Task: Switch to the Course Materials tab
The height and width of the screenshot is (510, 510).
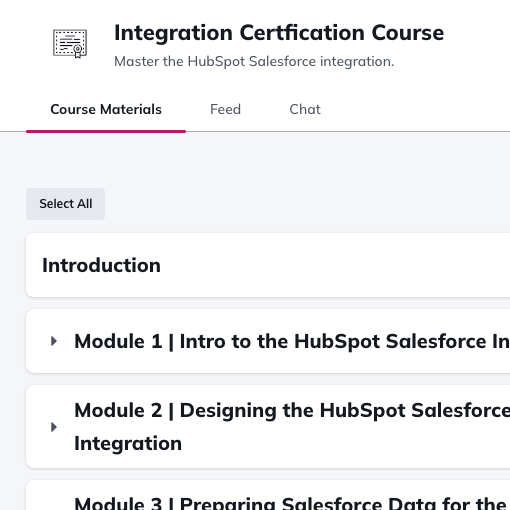Action: point(106,109)
